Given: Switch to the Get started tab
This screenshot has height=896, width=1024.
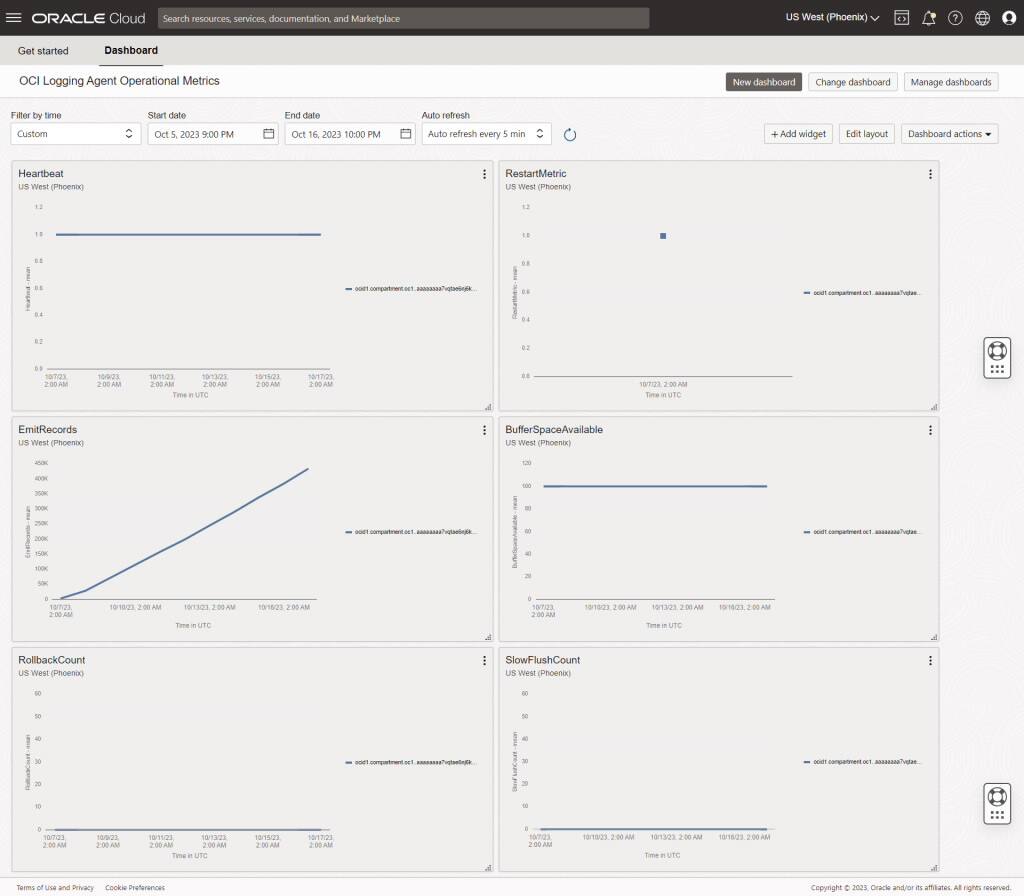Looking at the screenshot, I should click(43, 50).
